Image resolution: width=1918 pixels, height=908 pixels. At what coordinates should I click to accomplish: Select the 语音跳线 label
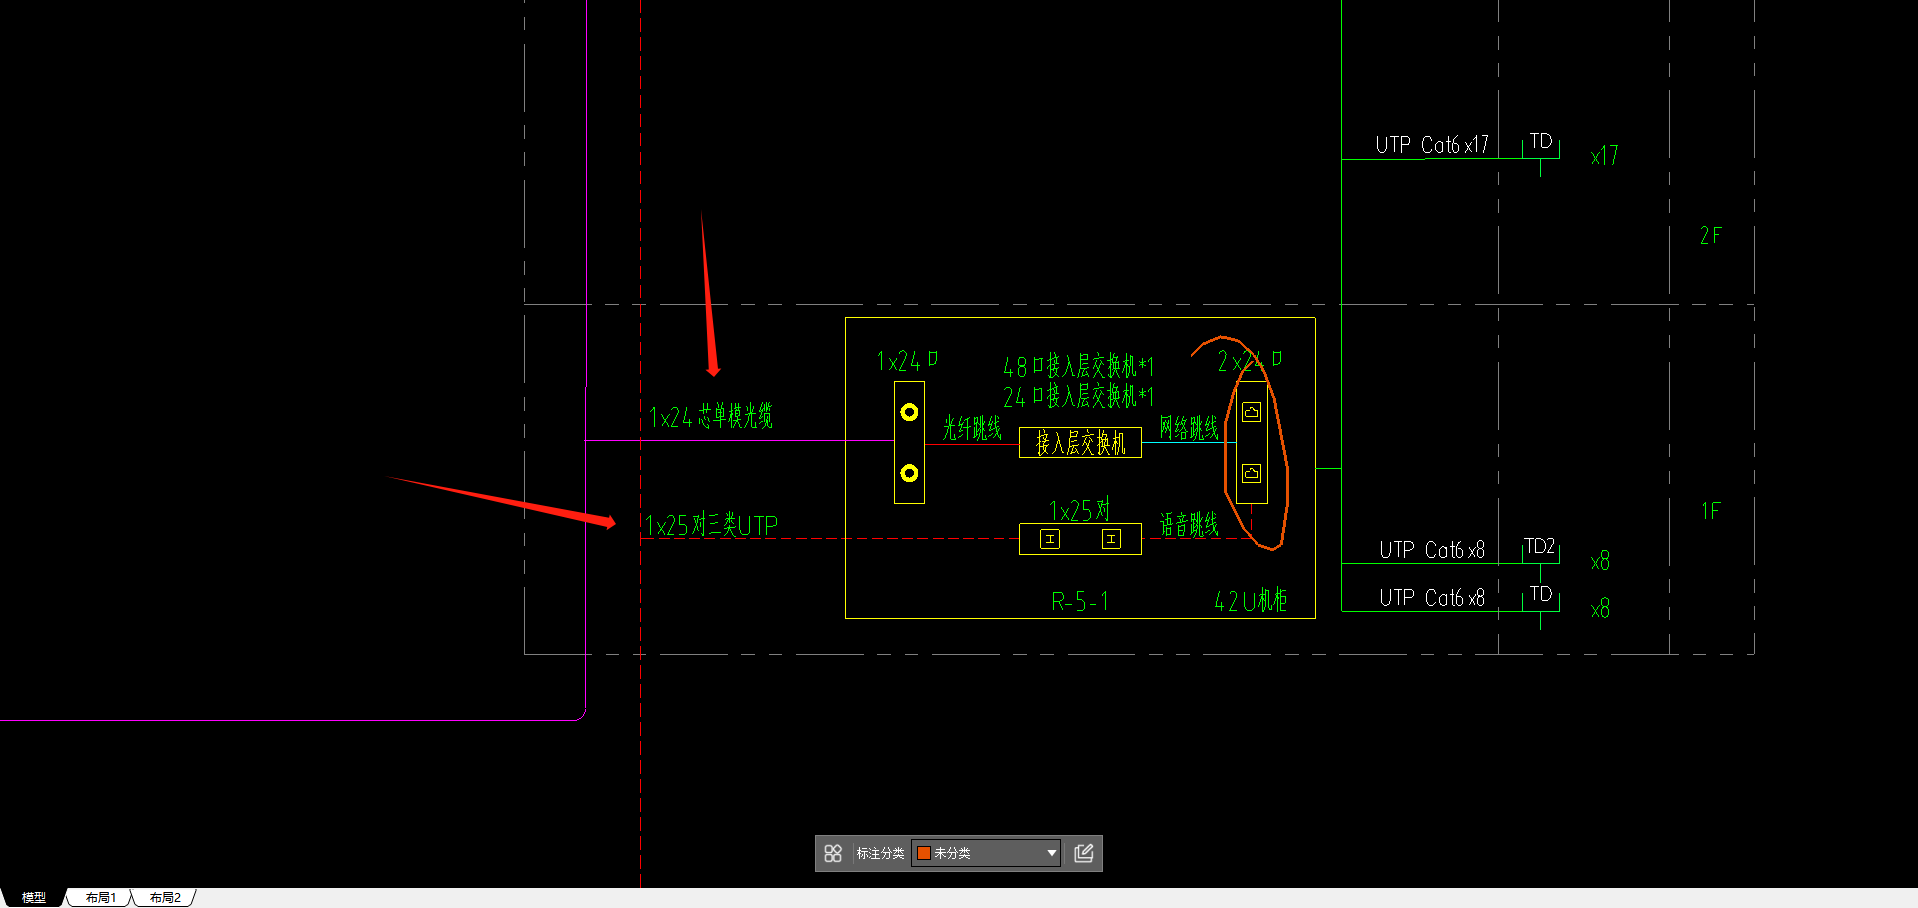tap(1189, 525)
